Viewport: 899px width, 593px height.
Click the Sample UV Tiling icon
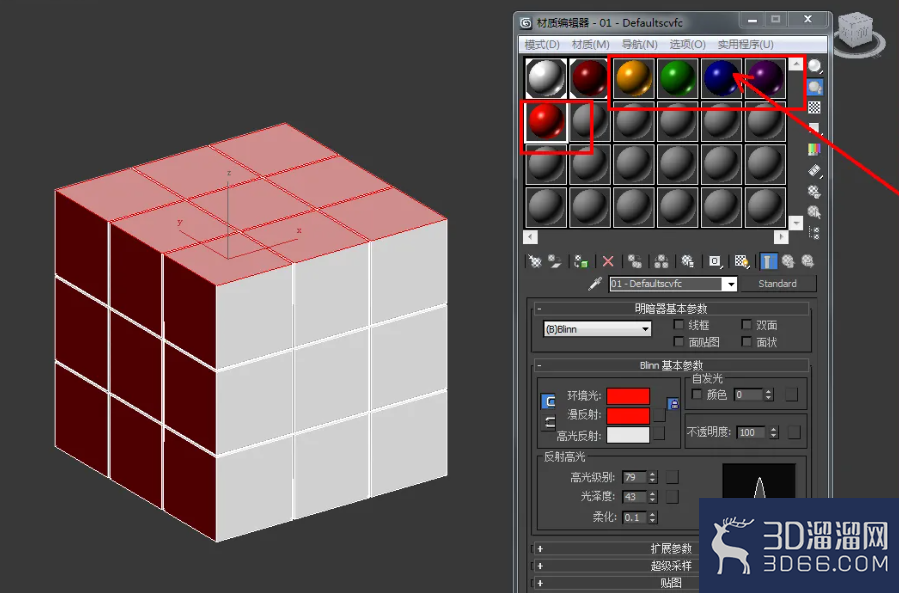pyautogui.click(x=815, y=128)
